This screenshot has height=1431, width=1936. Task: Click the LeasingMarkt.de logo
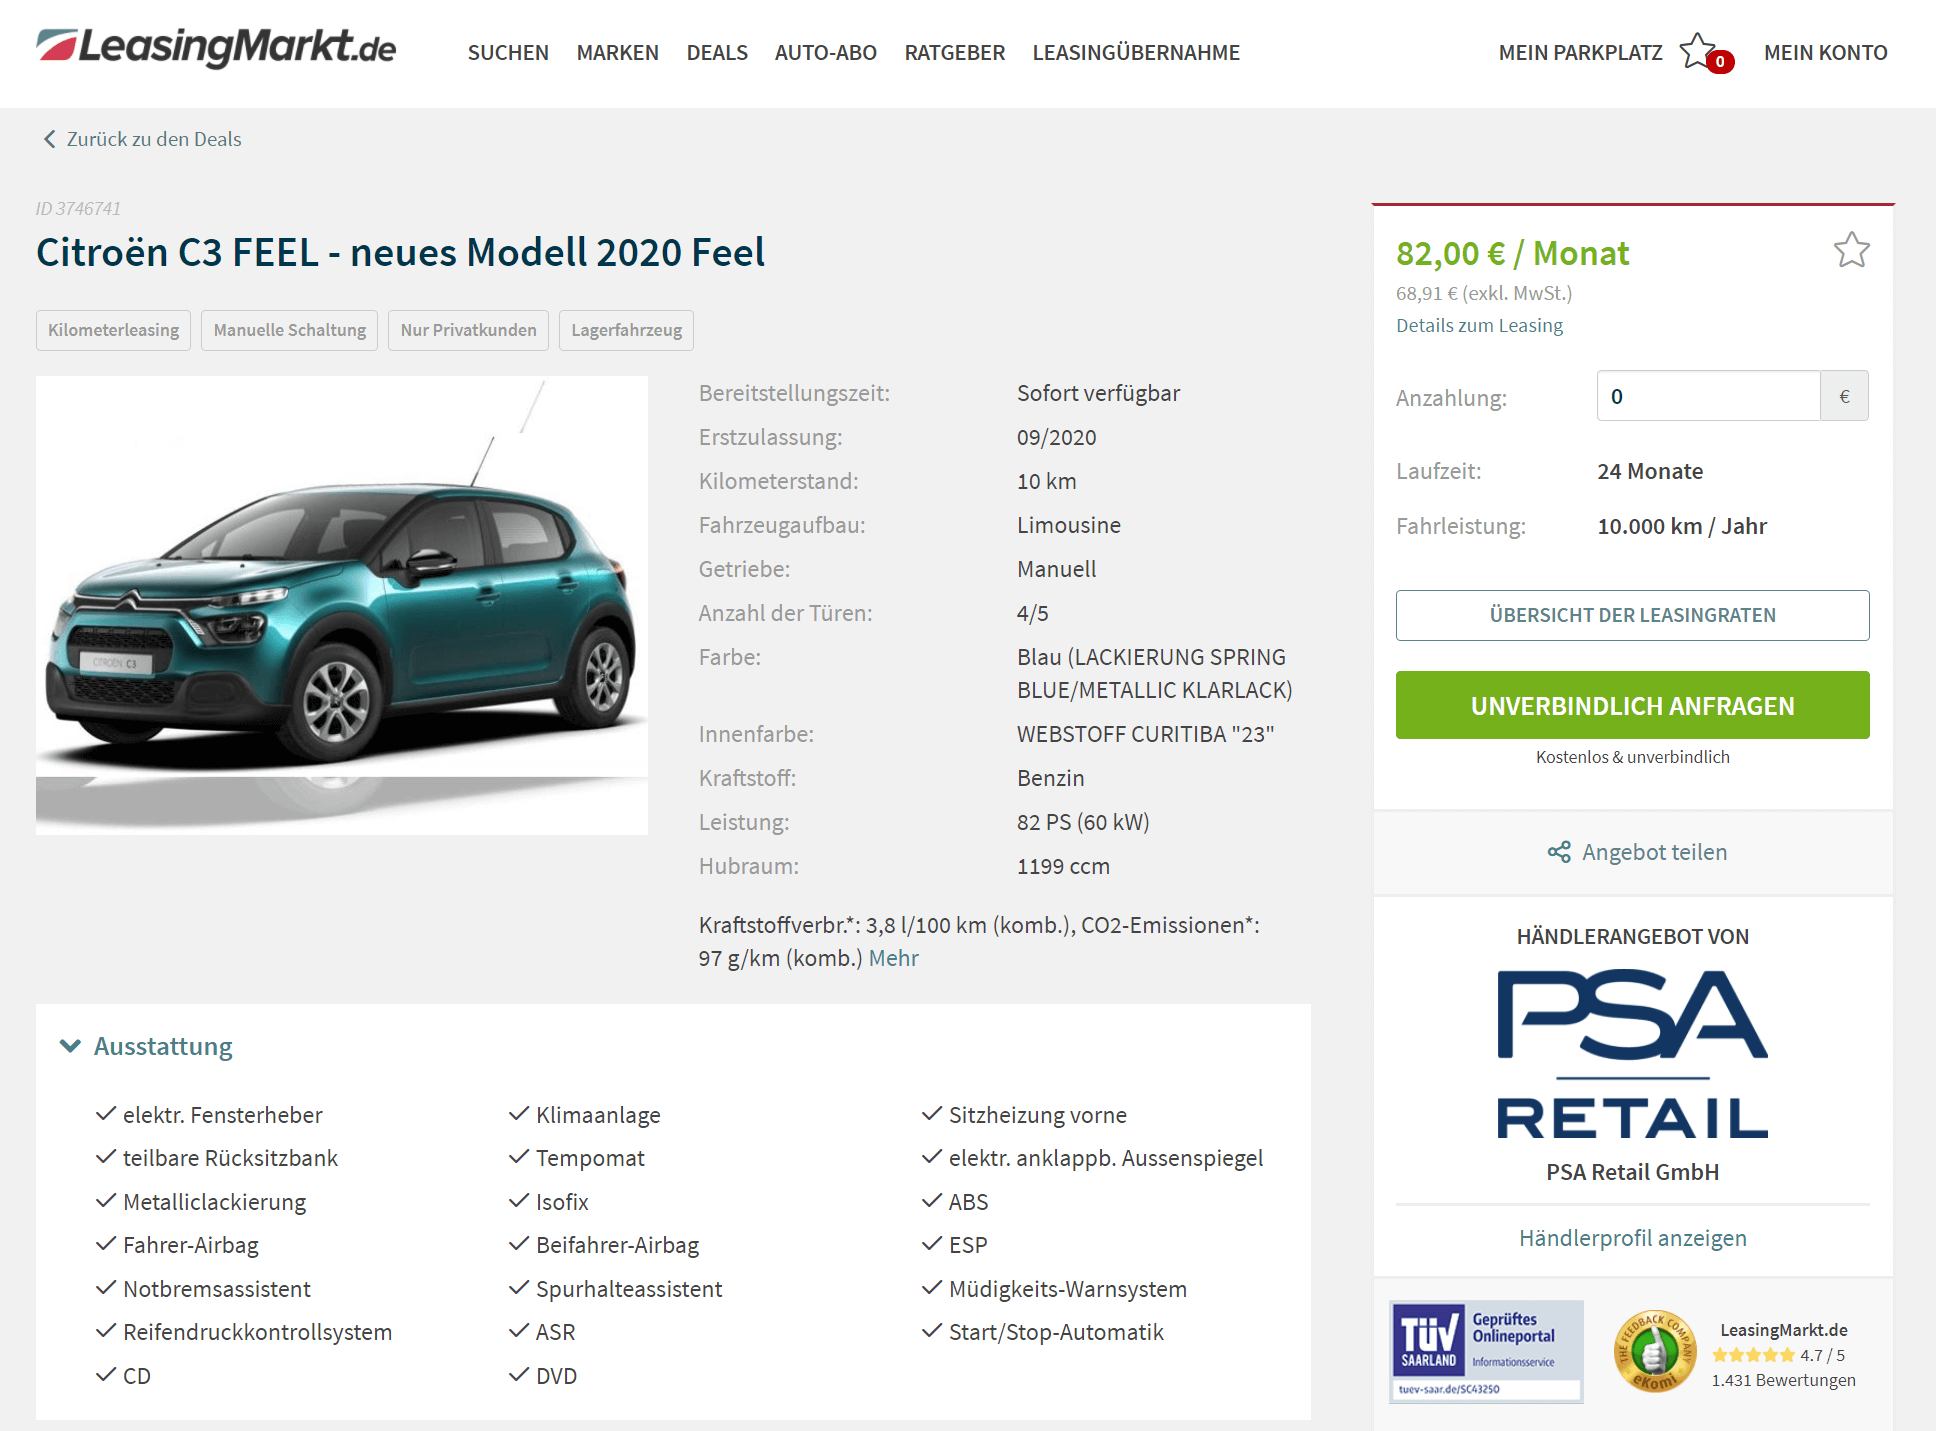(x=216, y=47)
